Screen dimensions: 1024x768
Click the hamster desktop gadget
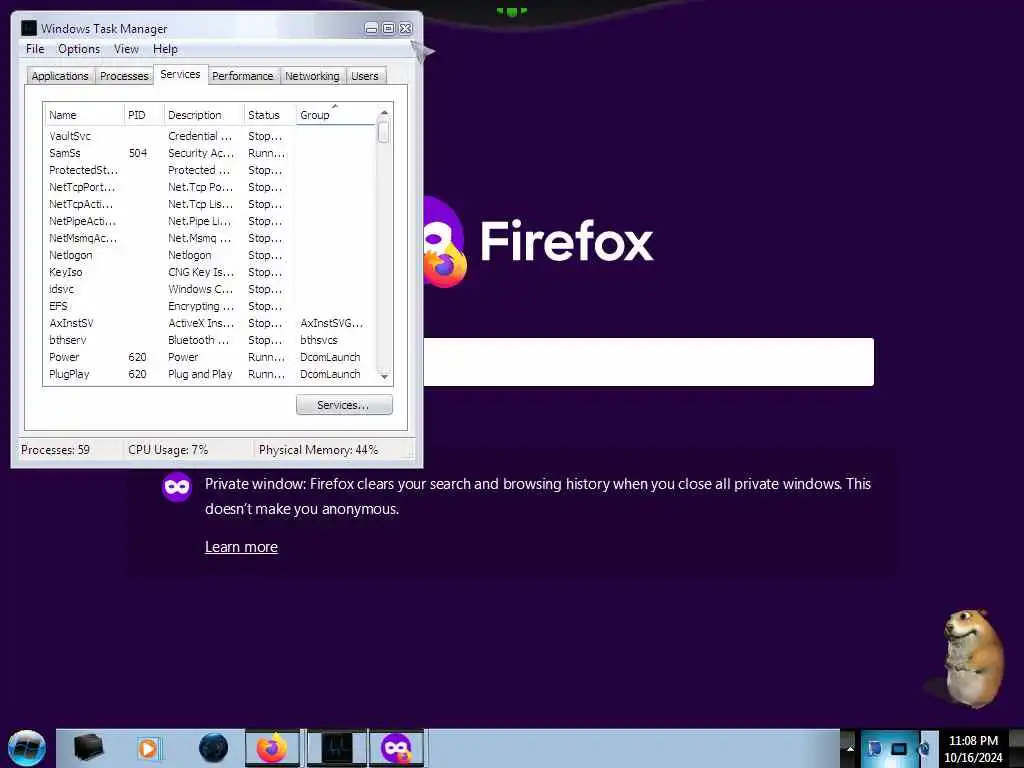pyautogui.click(x=972, y=658)
